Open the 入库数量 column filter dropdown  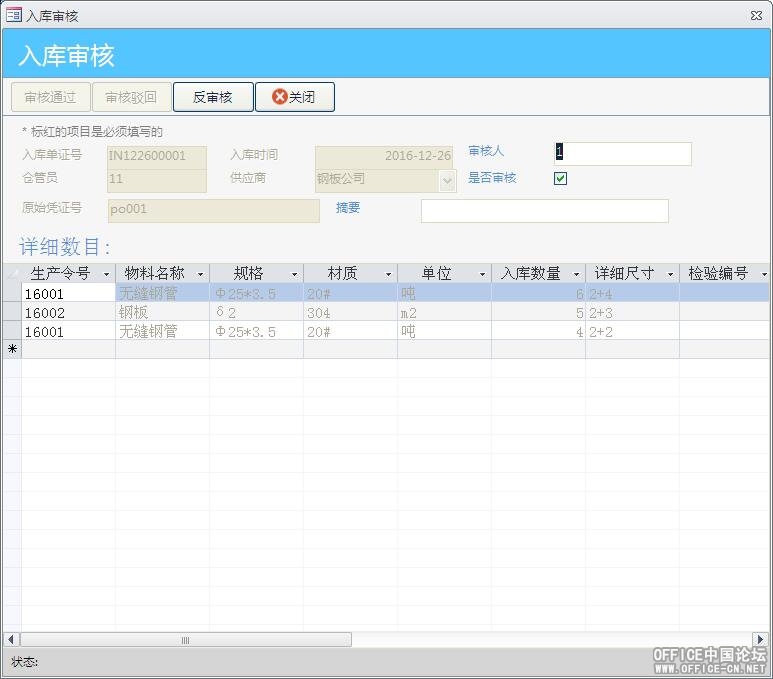coord(576,274)
